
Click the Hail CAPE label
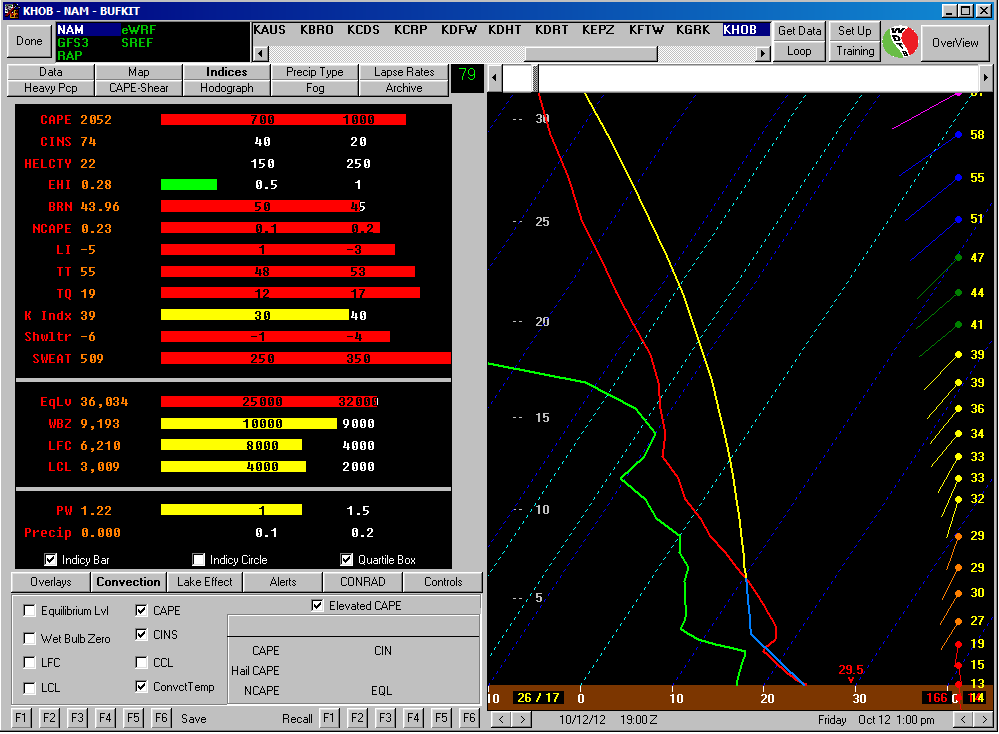(255, 670)
